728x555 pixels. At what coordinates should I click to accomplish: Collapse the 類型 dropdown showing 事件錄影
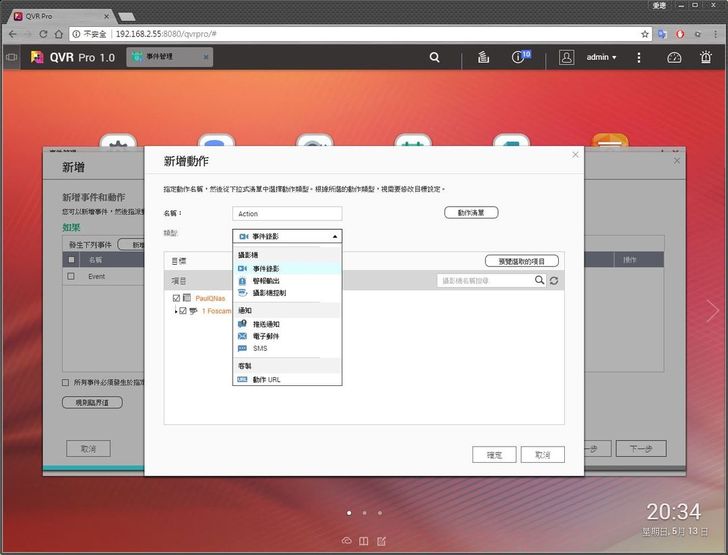click(x=288, y=236)
